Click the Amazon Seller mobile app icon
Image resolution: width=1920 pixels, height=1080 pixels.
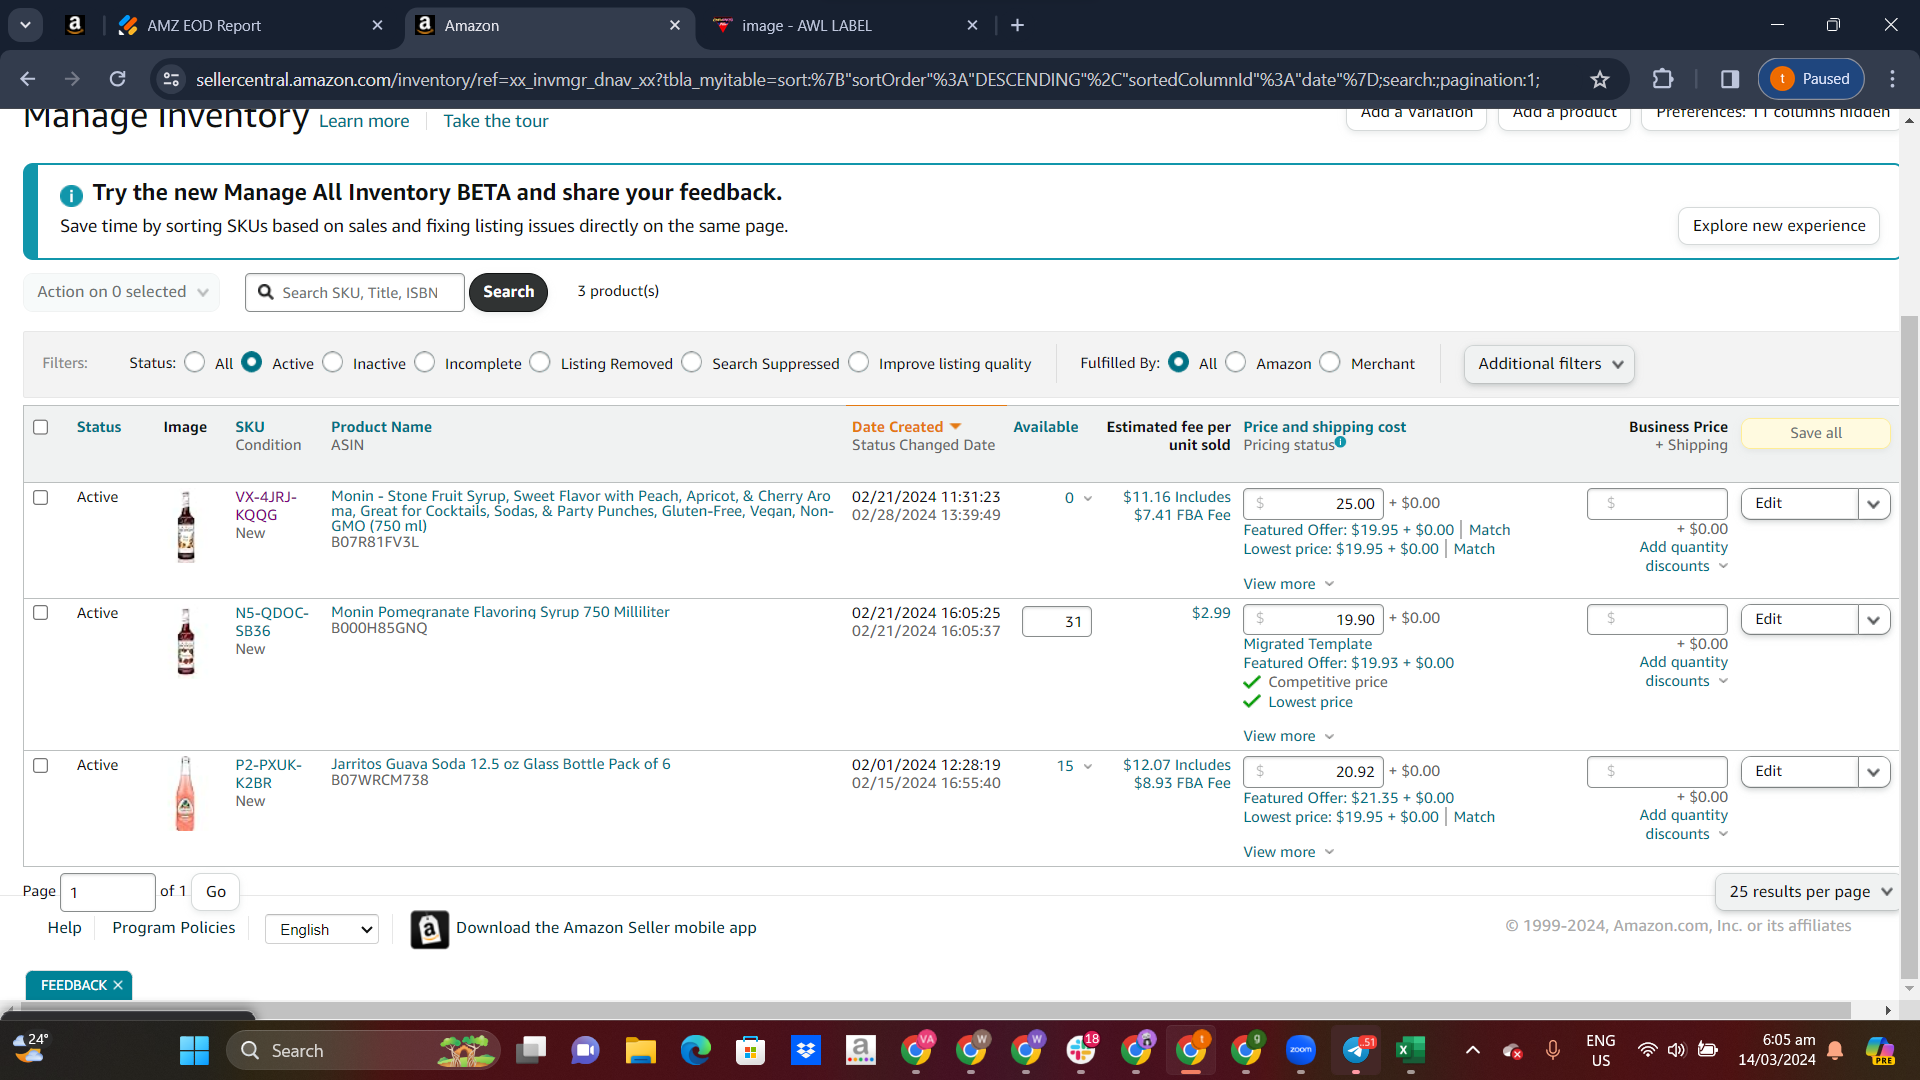pyautogui.click(x=430, y=929)
